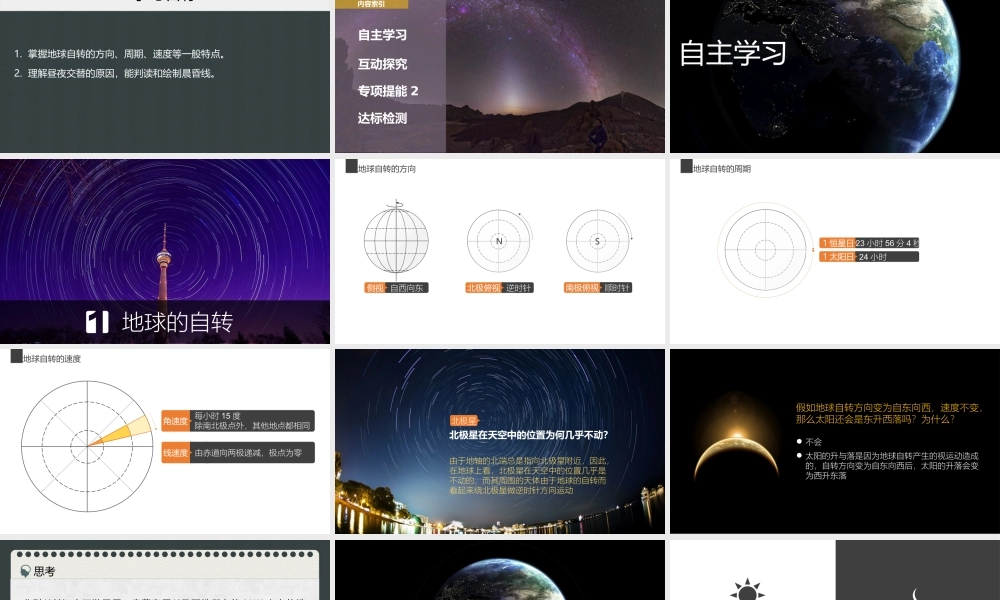Open the 地球的自转 star-trail slide
The height and width of the screenshot is (600, 1000).
(165, 251)
